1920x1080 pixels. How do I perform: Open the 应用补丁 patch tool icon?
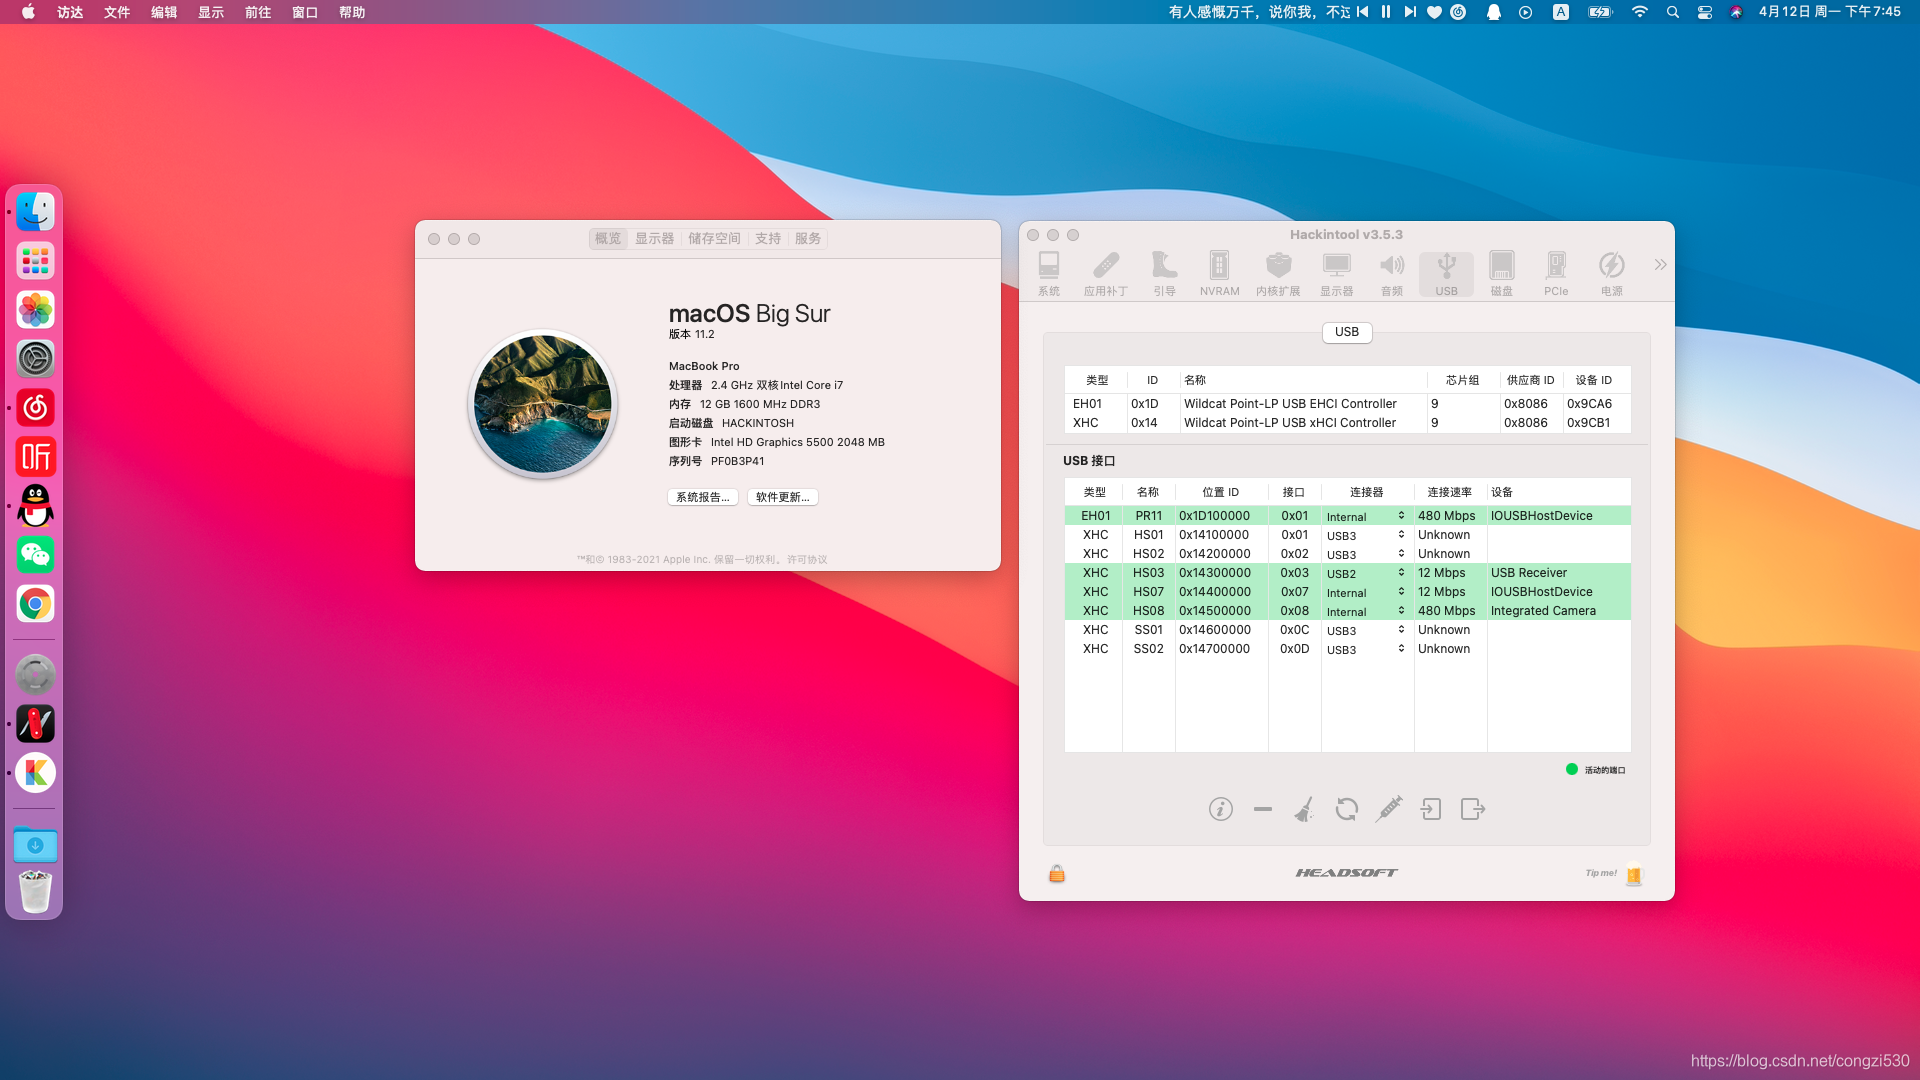point(1105,273)
